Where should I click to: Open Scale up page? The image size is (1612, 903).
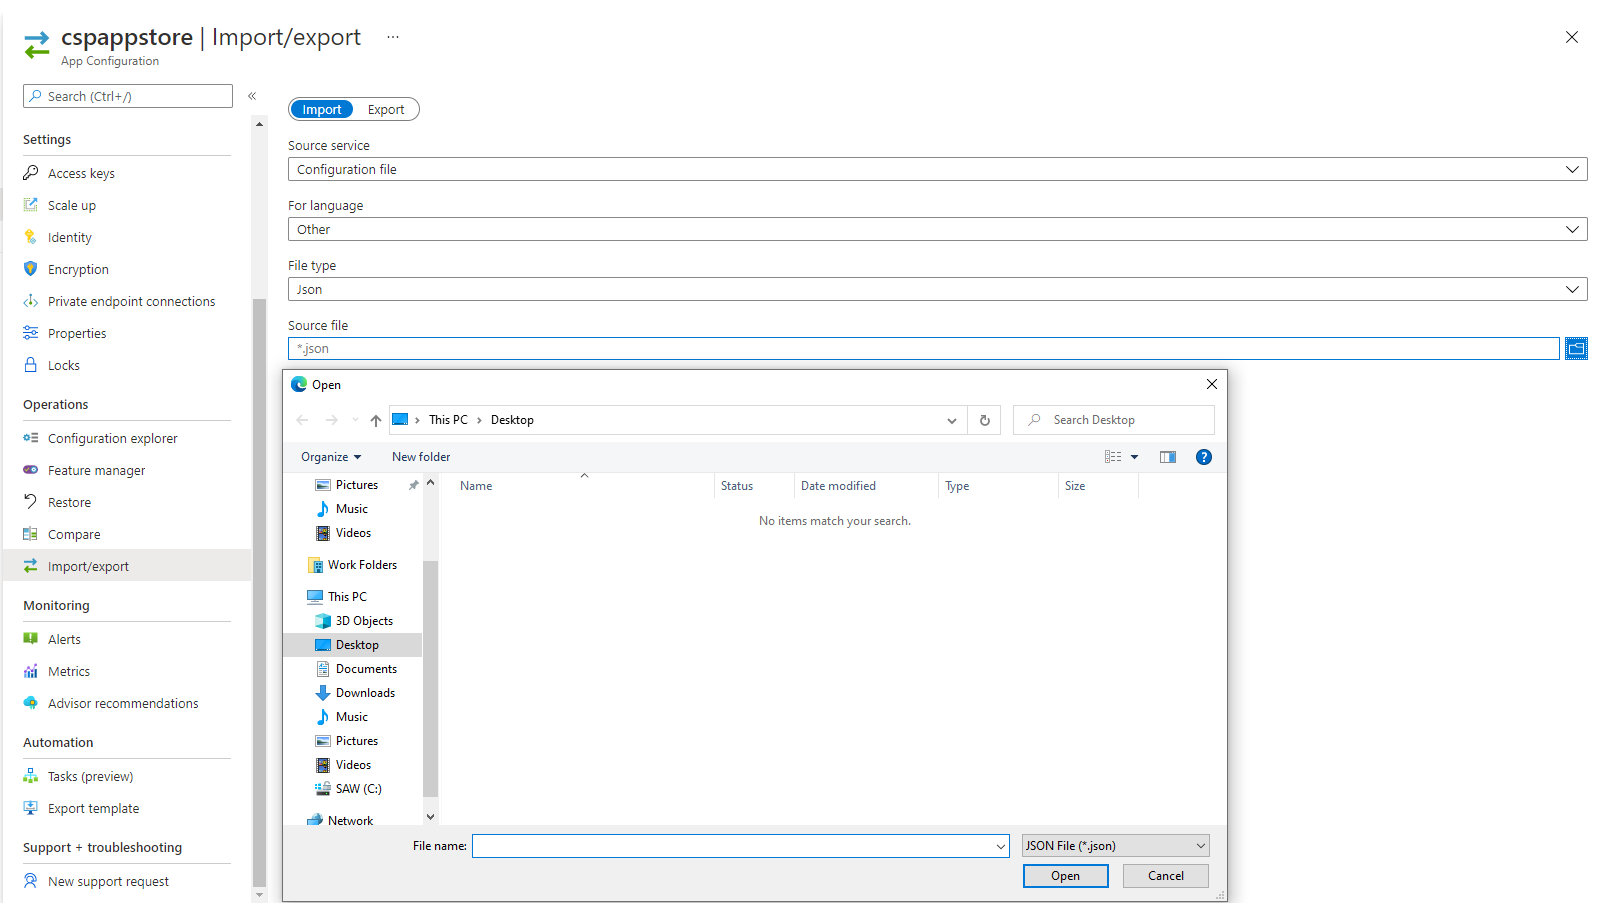72,205
